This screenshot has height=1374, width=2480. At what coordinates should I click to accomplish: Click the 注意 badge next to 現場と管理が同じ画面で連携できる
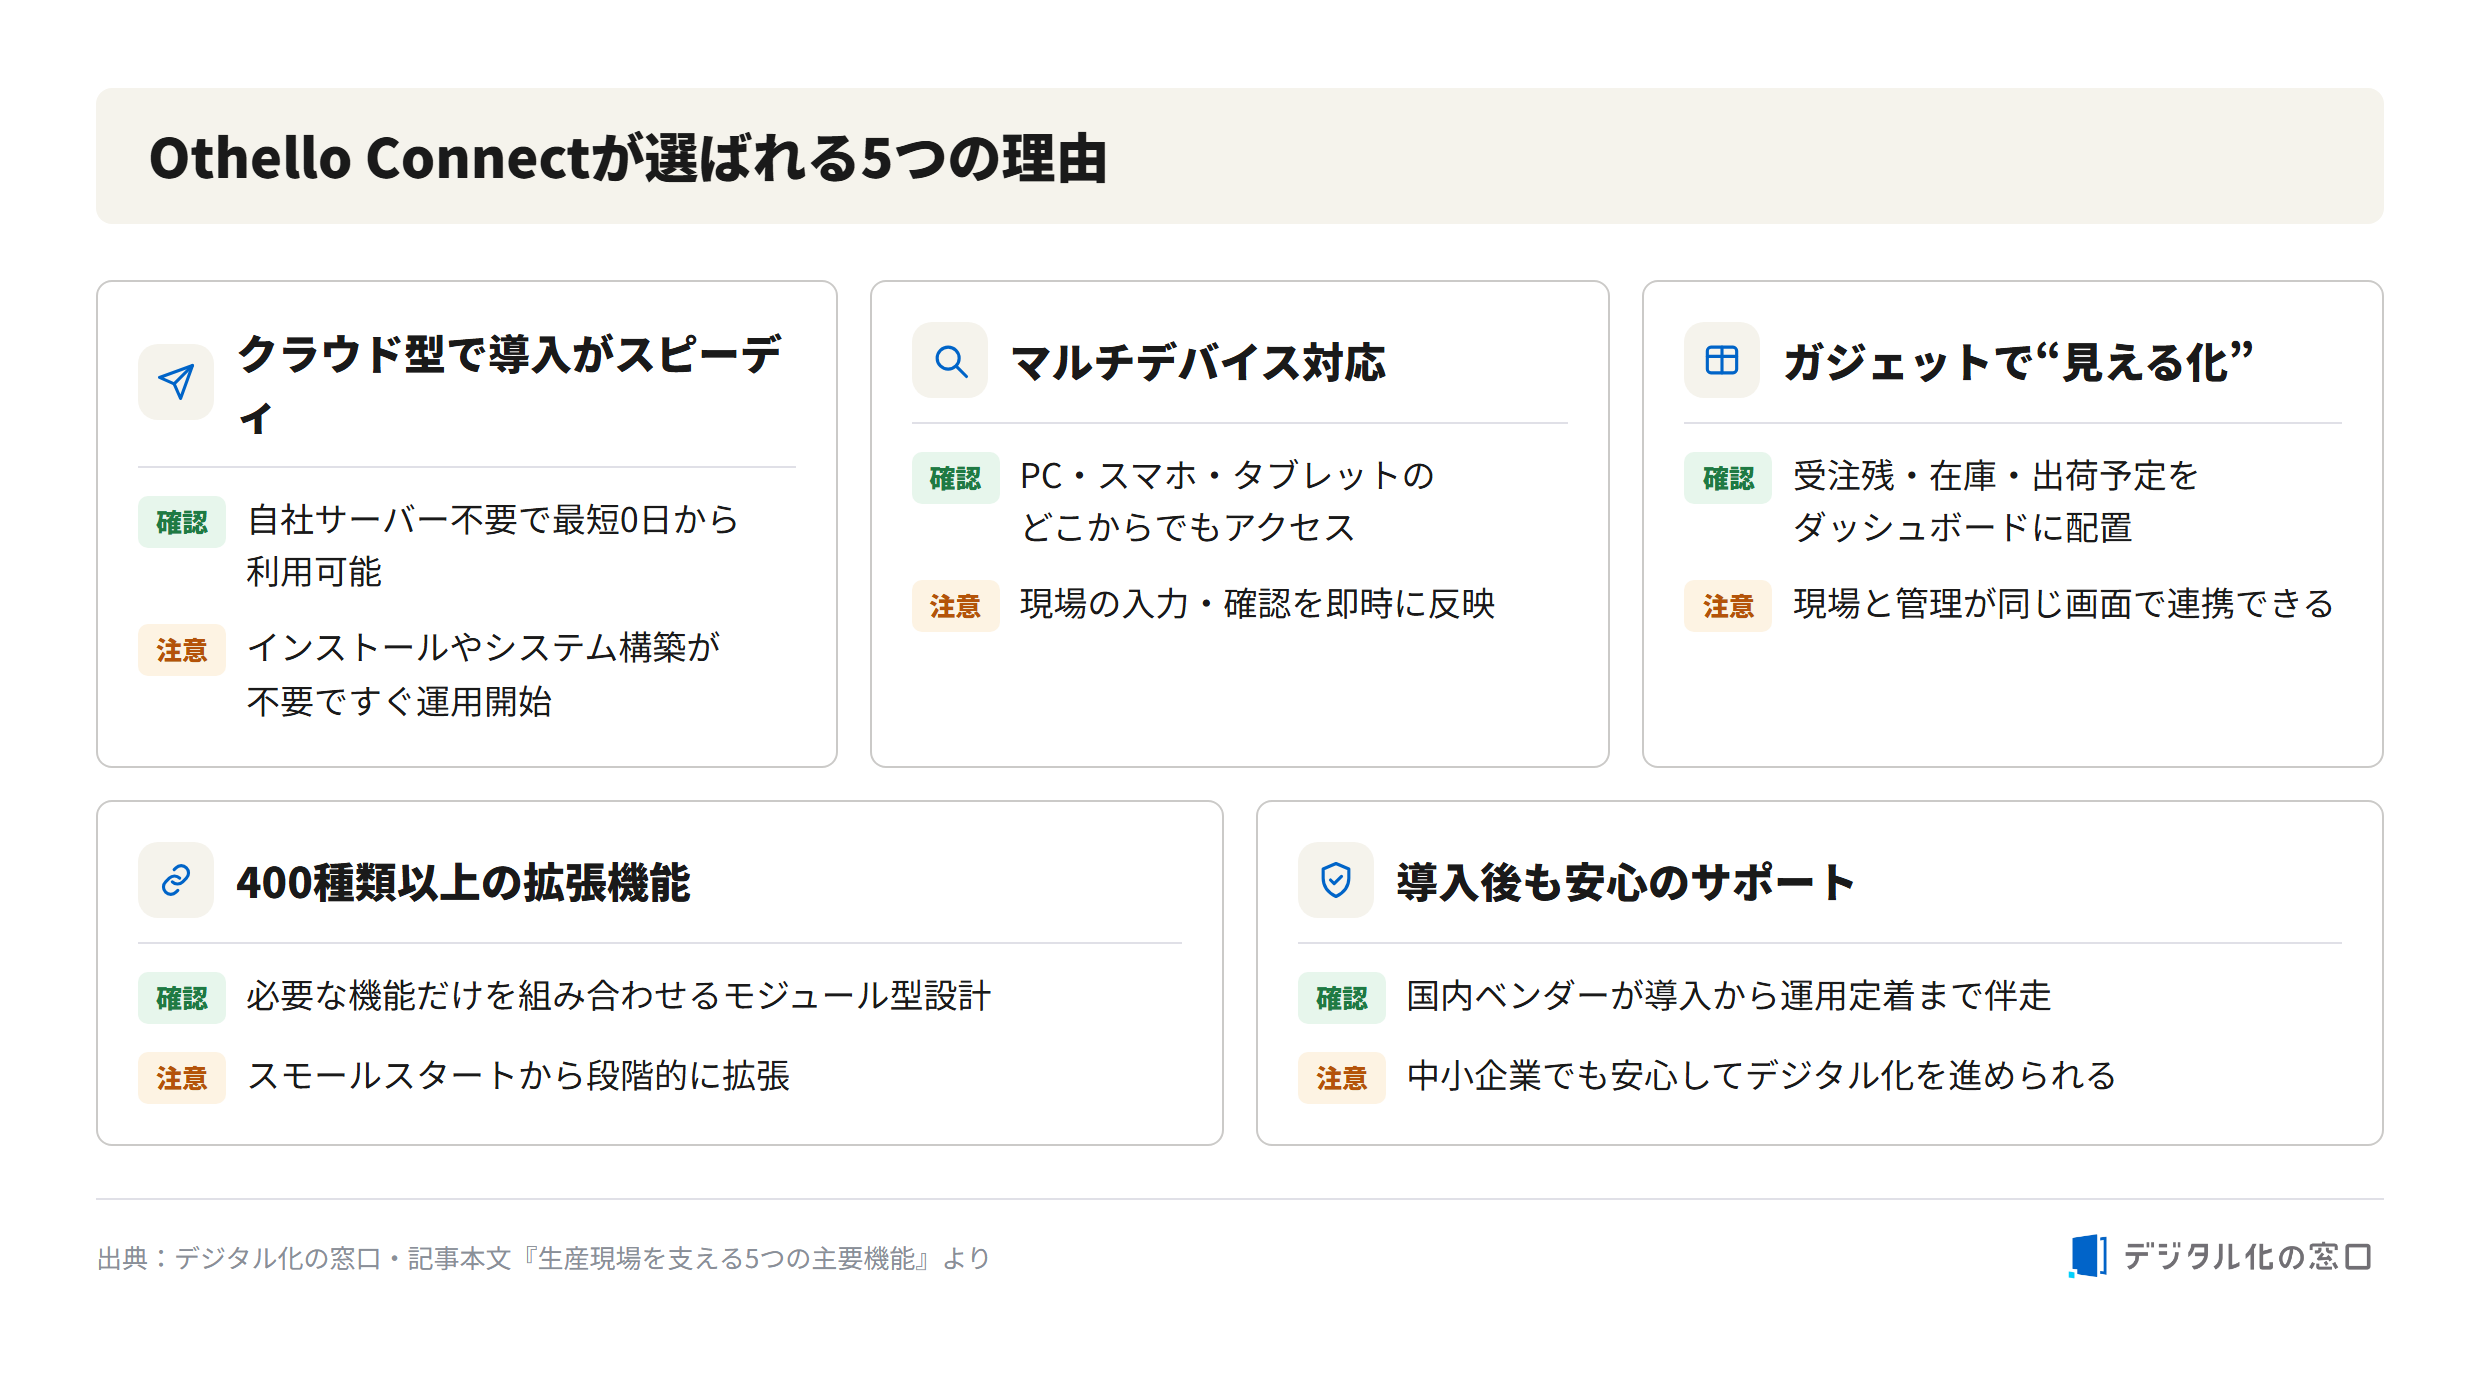(x=1728, y=606)
